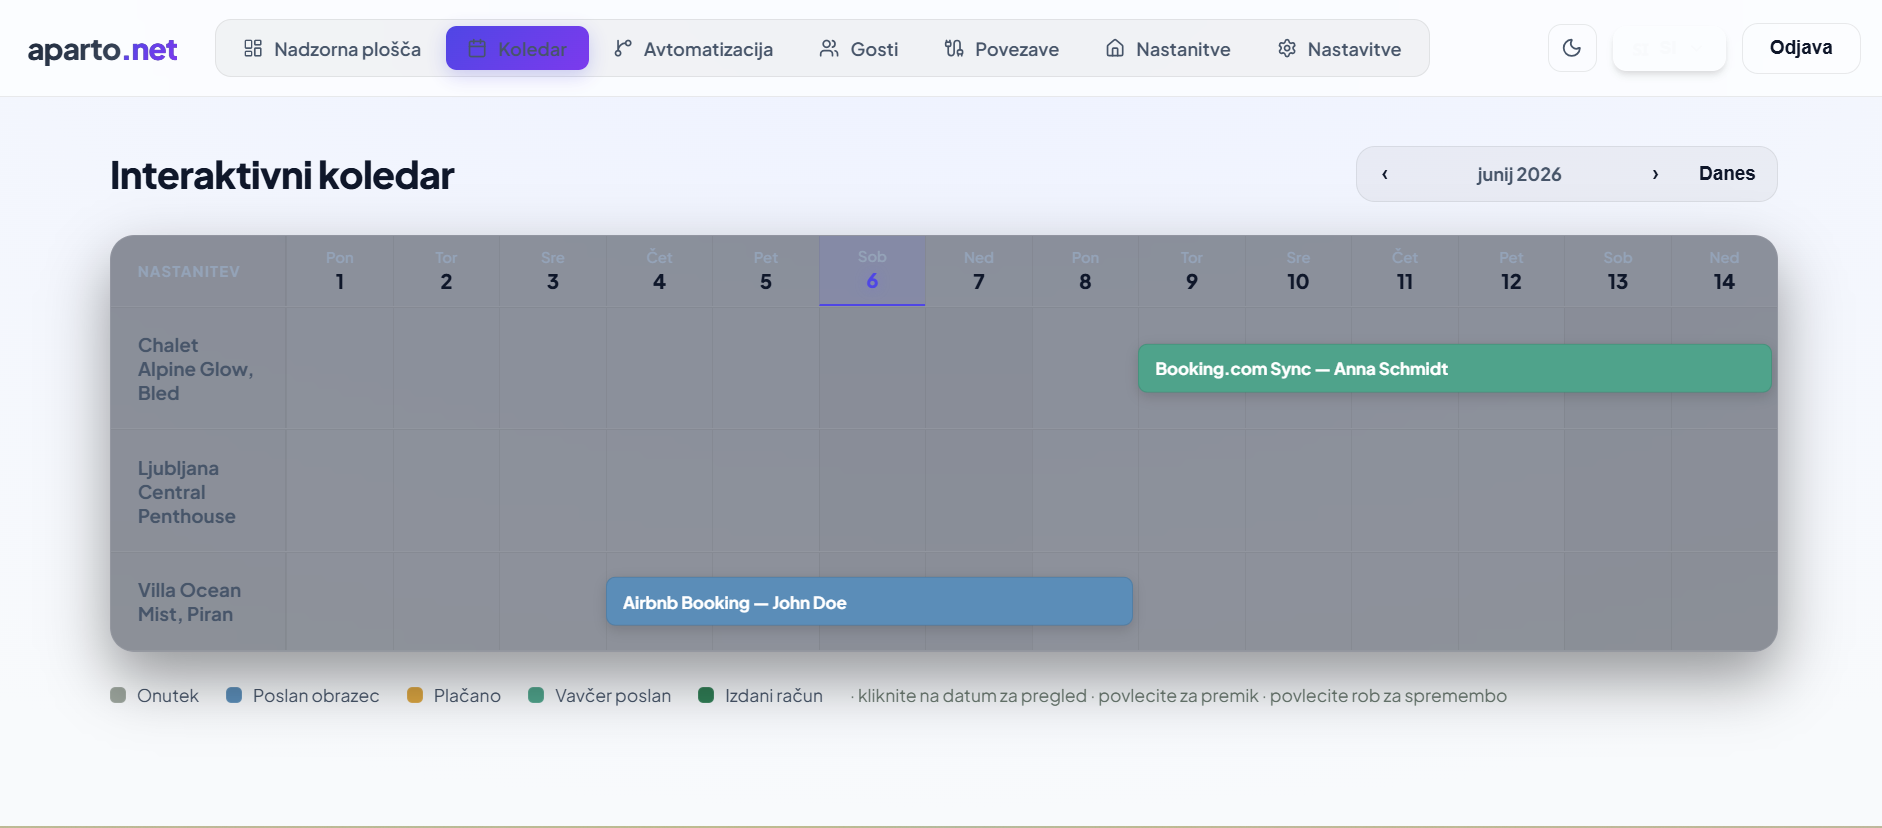Viewport: 1882px width, 828px height.
Task: Click the Povezave connections icon
Action: (954, 48)
